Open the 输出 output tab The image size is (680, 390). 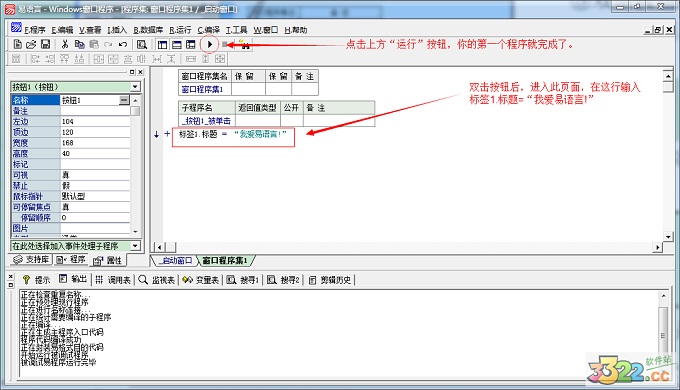coord(74,280)
